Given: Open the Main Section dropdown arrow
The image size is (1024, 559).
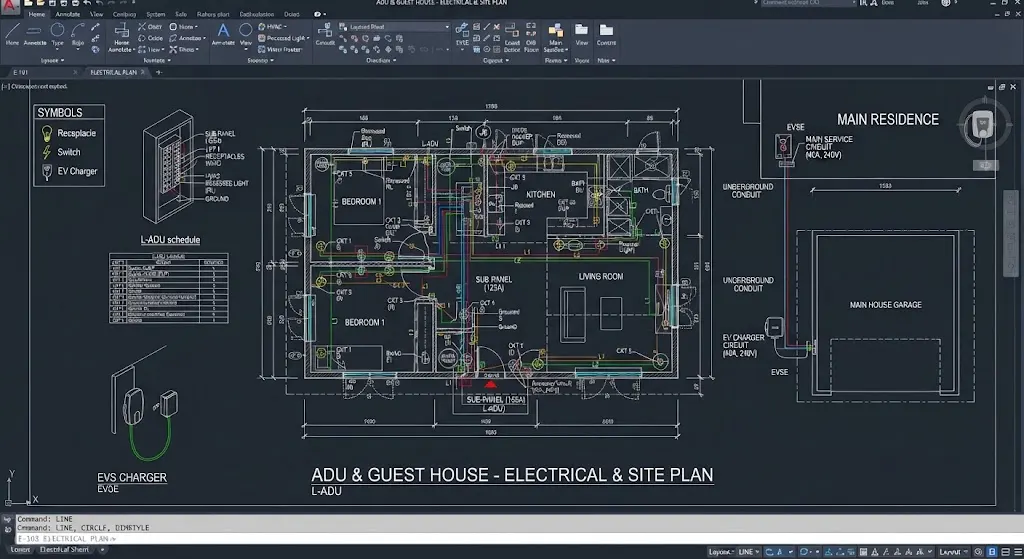Looking at the screenshot, I should point(567,50).
